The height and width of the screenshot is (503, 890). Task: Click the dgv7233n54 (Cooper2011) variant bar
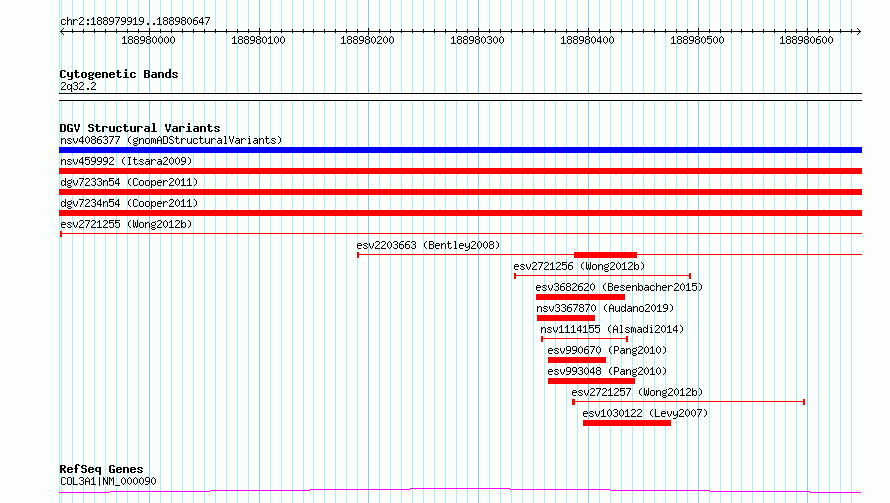(x=460, y=192)
